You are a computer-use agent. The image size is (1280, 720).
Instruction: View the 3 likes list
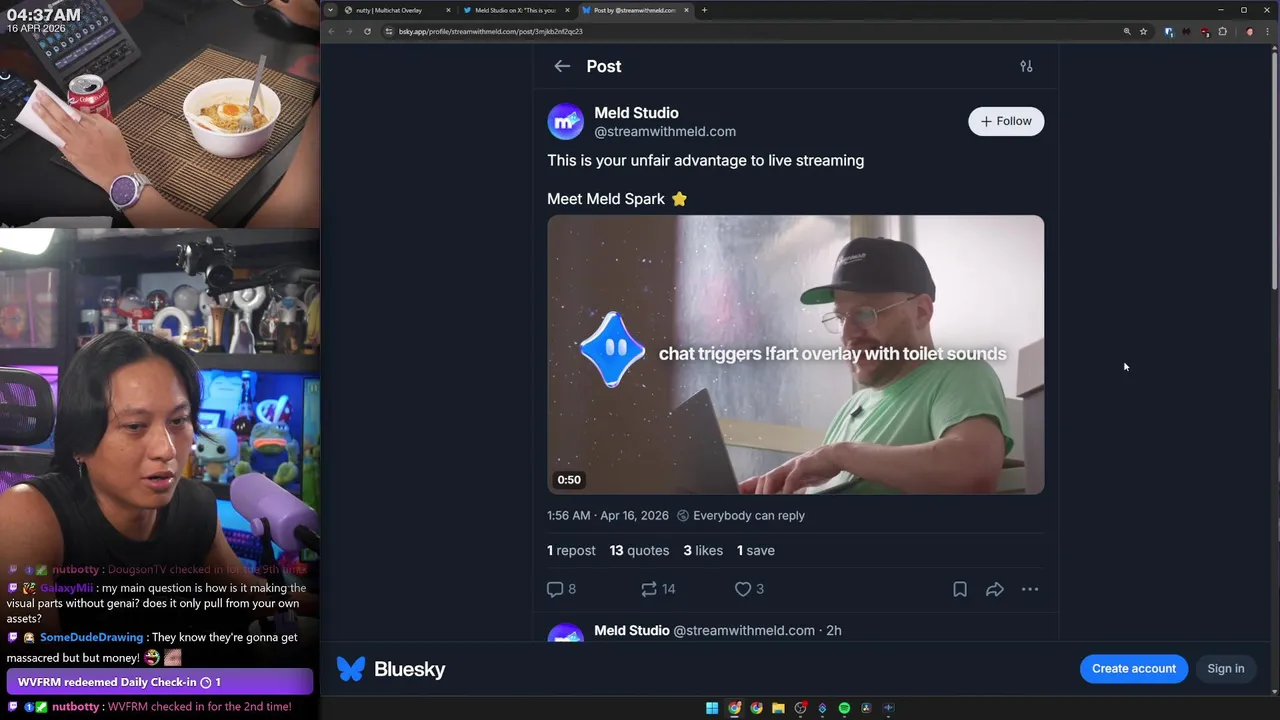click(x=703, y=550)
